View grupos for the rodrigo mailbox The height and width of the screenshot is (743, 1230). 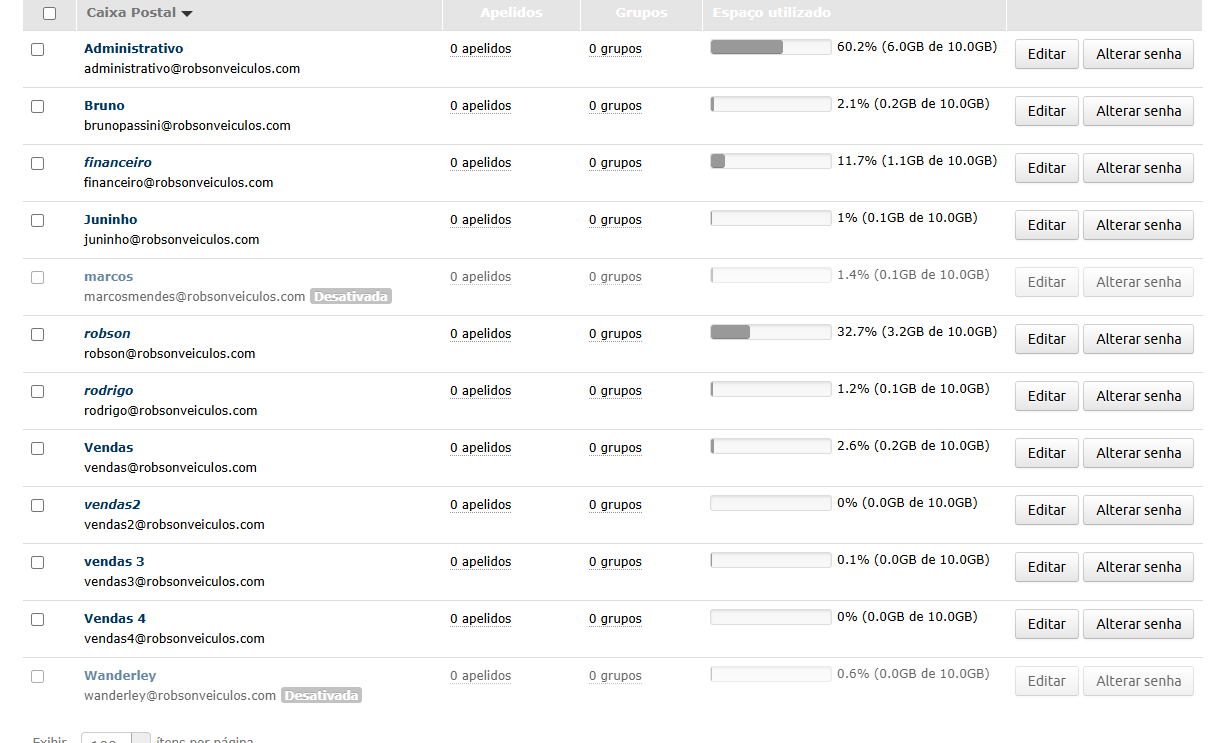pos(615,391)
